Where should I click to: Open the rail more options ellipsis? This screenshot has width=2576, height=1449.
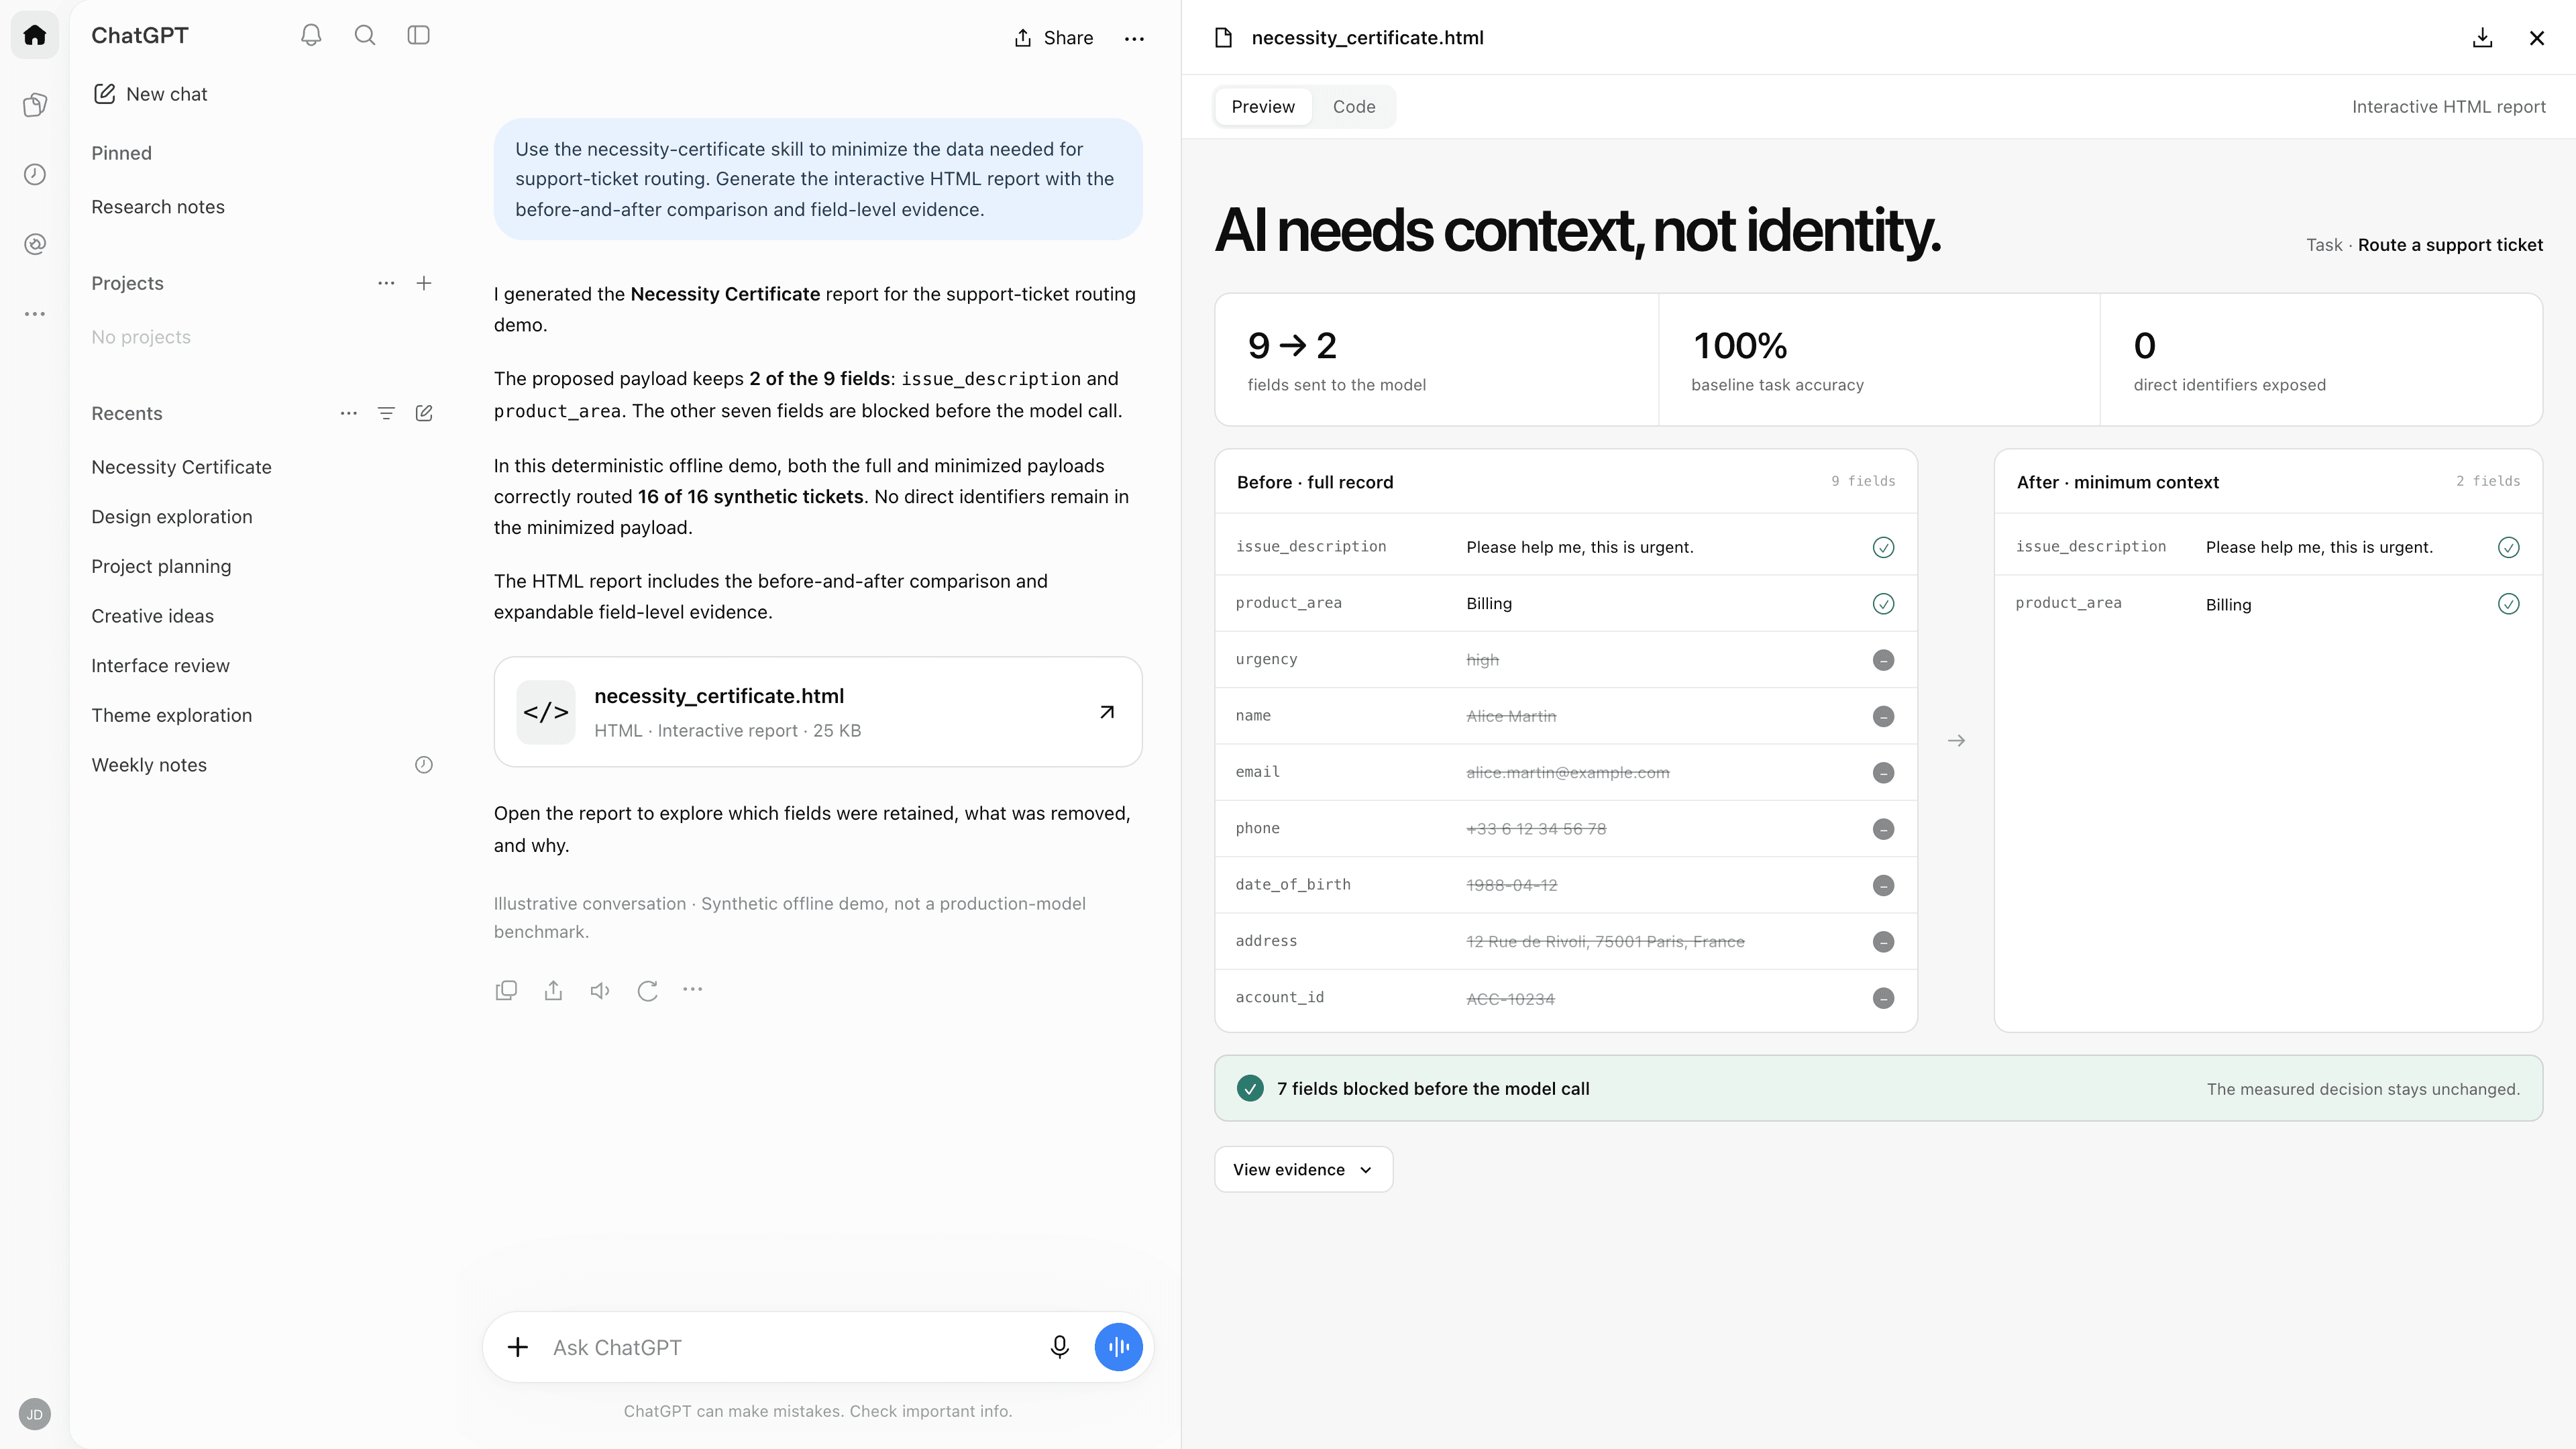pyautogui.click(x=35, y=314)
